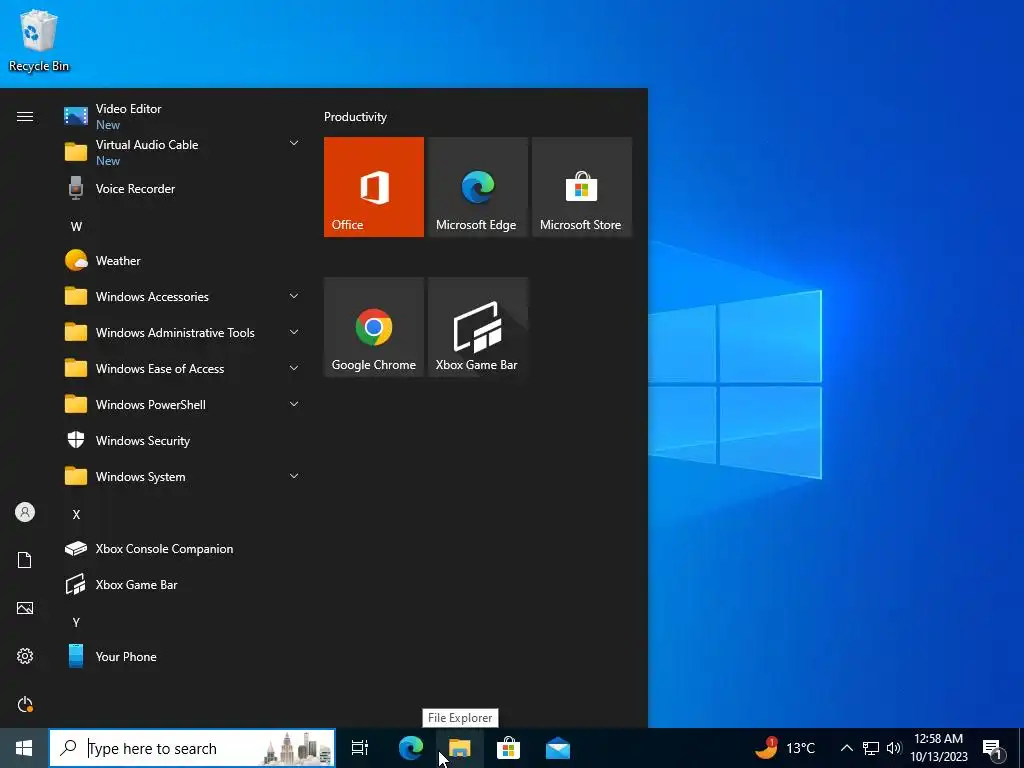This screenshot has width=1024, height=768.
Task: Expand the Windows System folder
Action: (182, 477)
